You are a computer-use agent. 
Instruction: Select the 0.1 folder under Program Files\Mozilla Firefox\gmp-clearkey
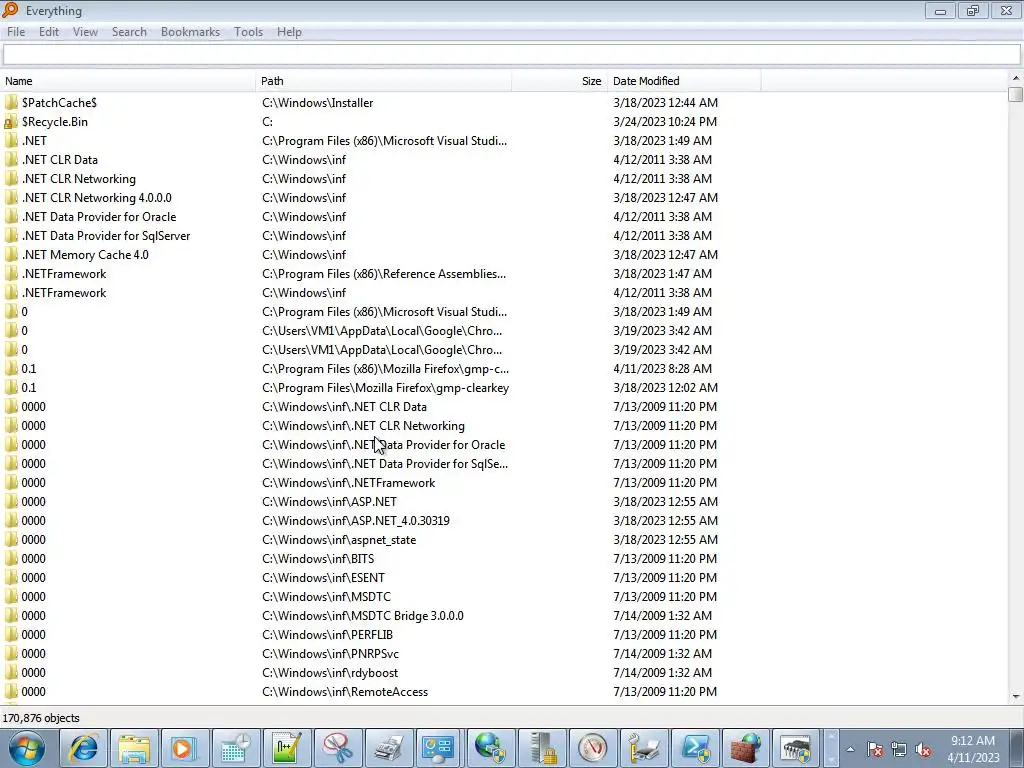point(29,387)
